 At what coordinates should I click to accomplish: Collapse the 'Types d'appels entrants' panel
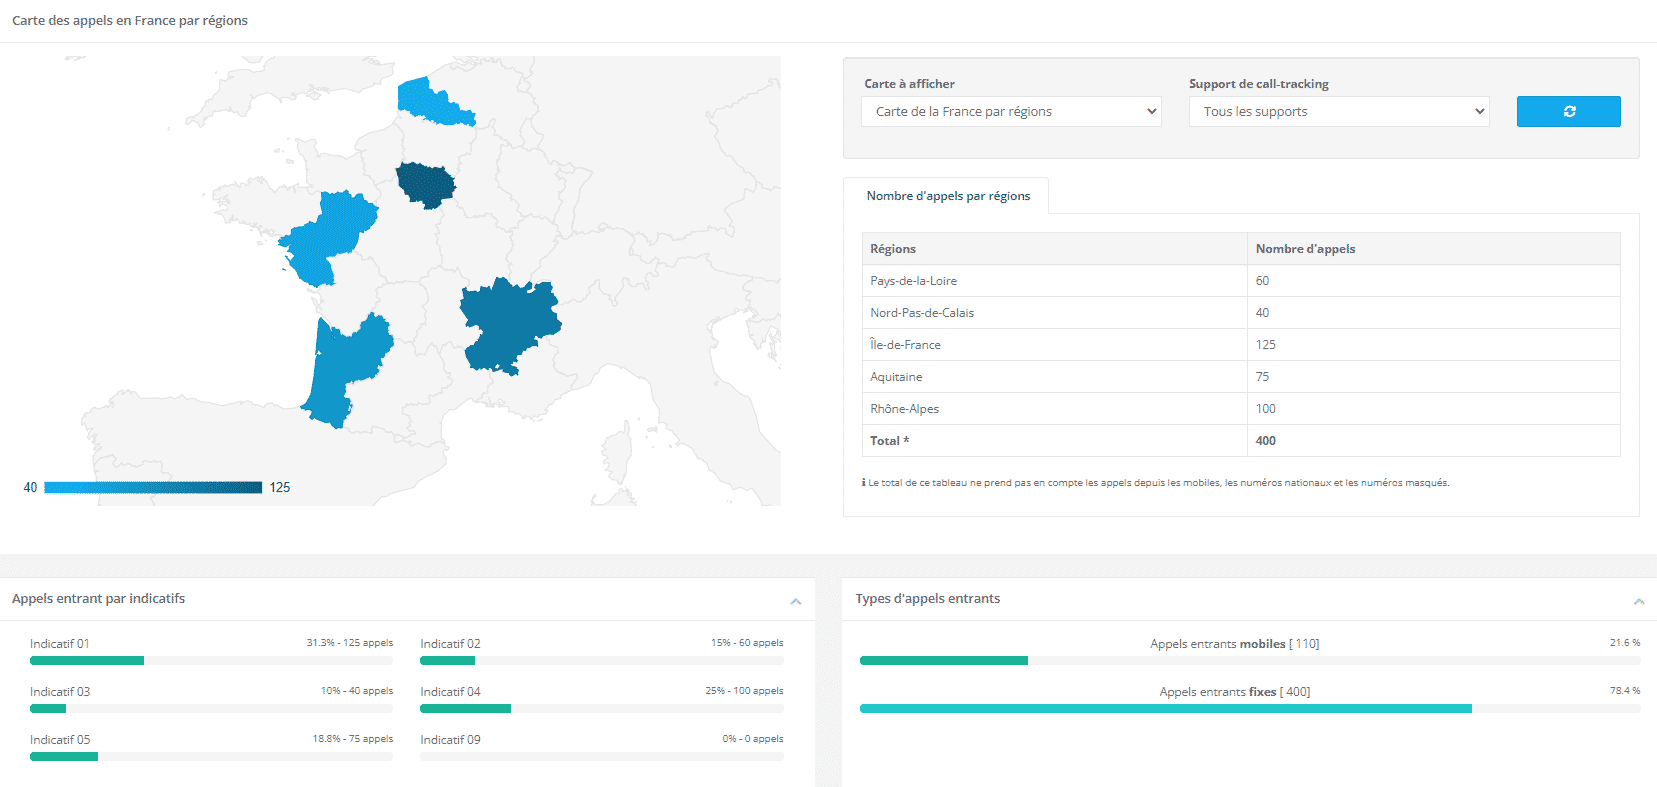point(1639,601)
